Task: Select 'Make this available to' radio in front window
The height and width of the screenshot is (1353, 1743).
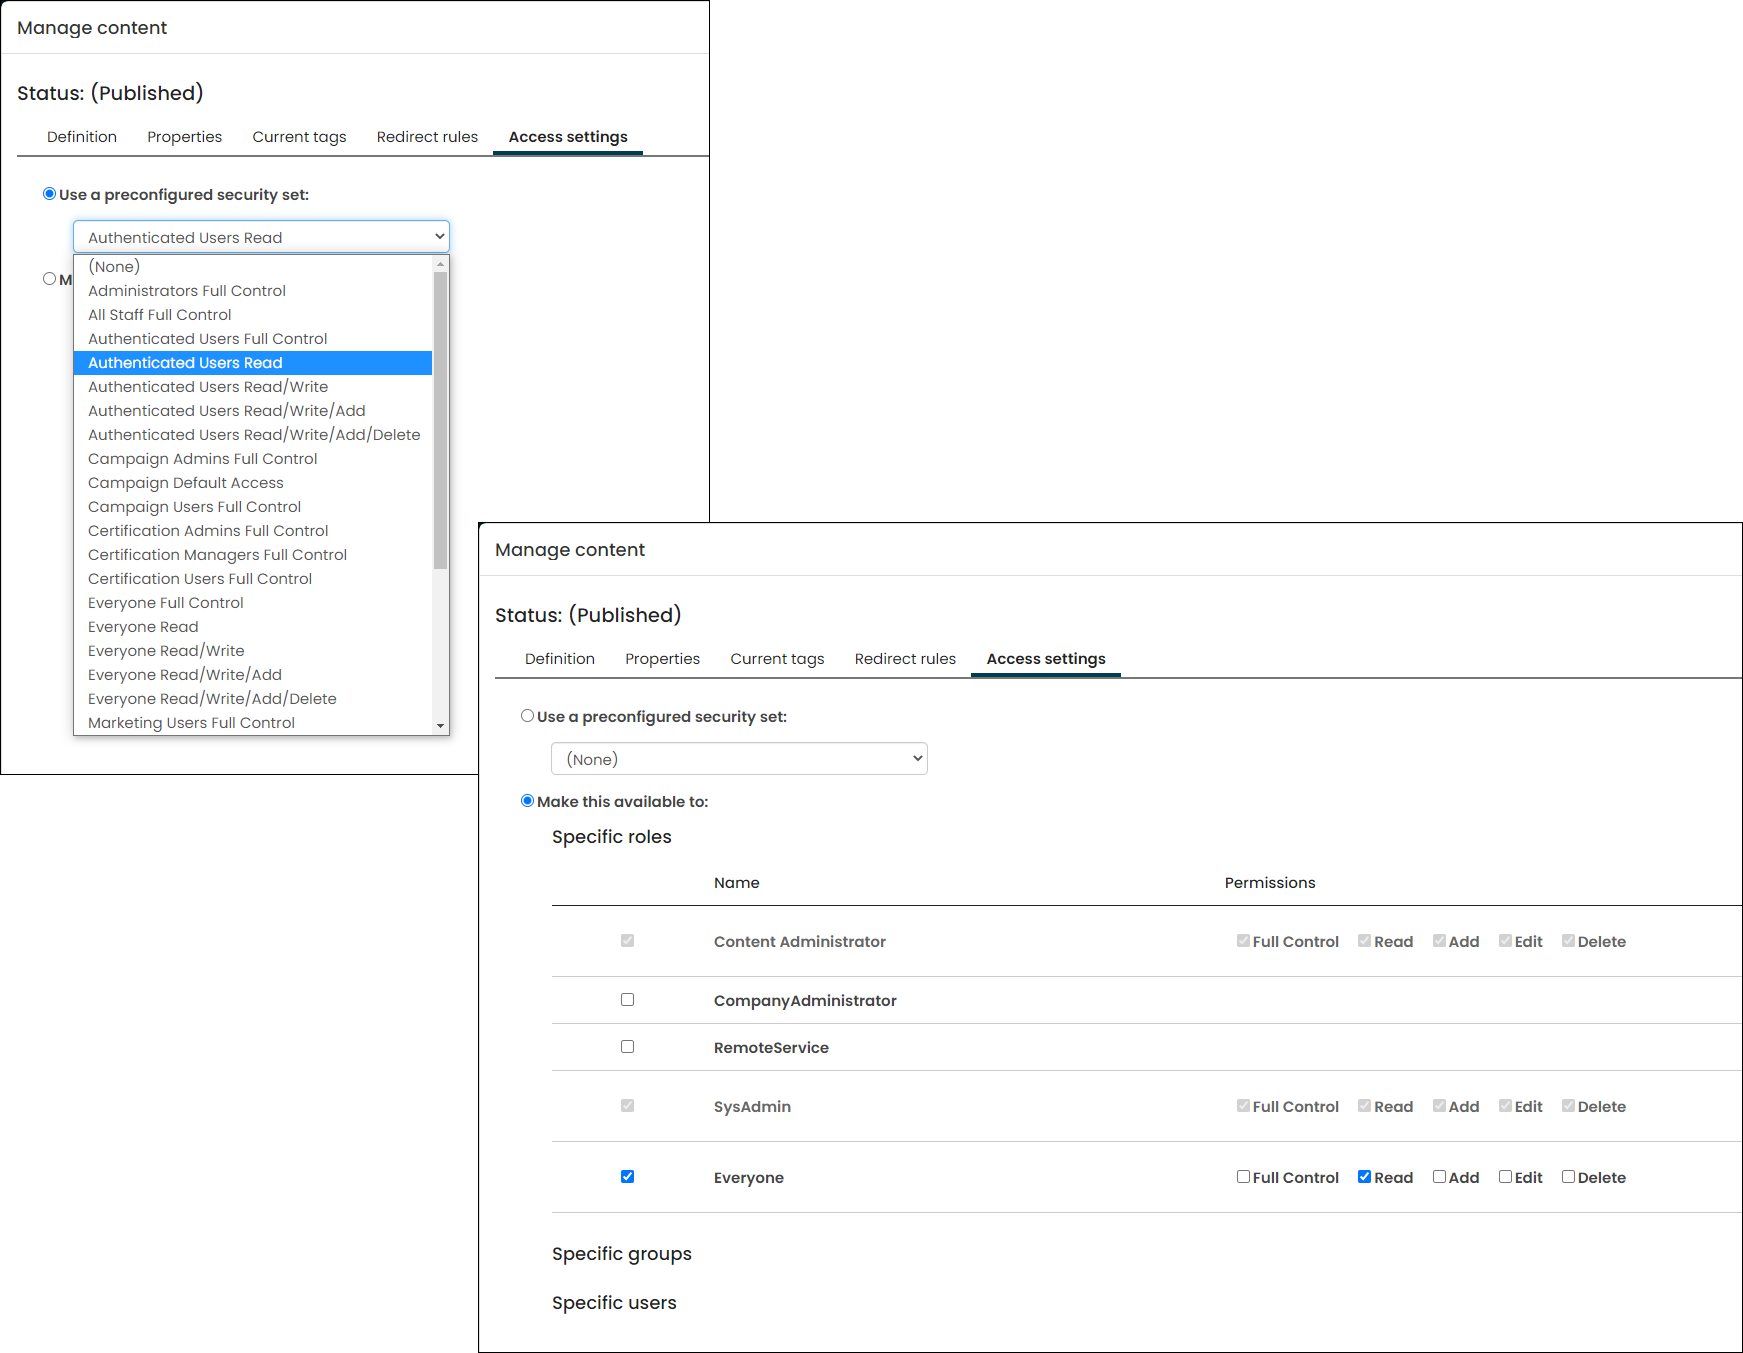Action: click(x=527, y=801)
